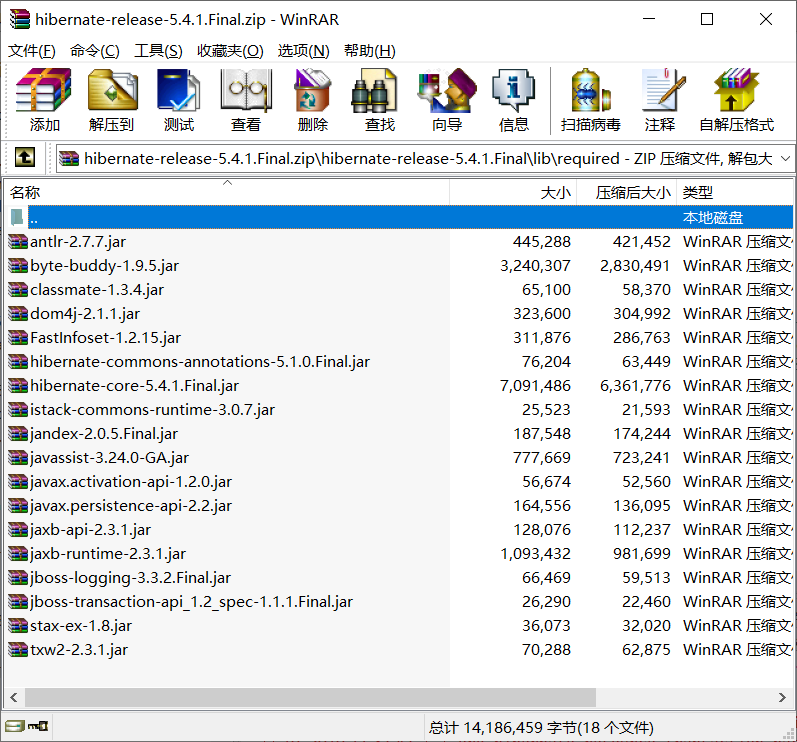Click the drive icon in the status bar
This screenshot has width=797, height=742.
click(x=15, y=726)
